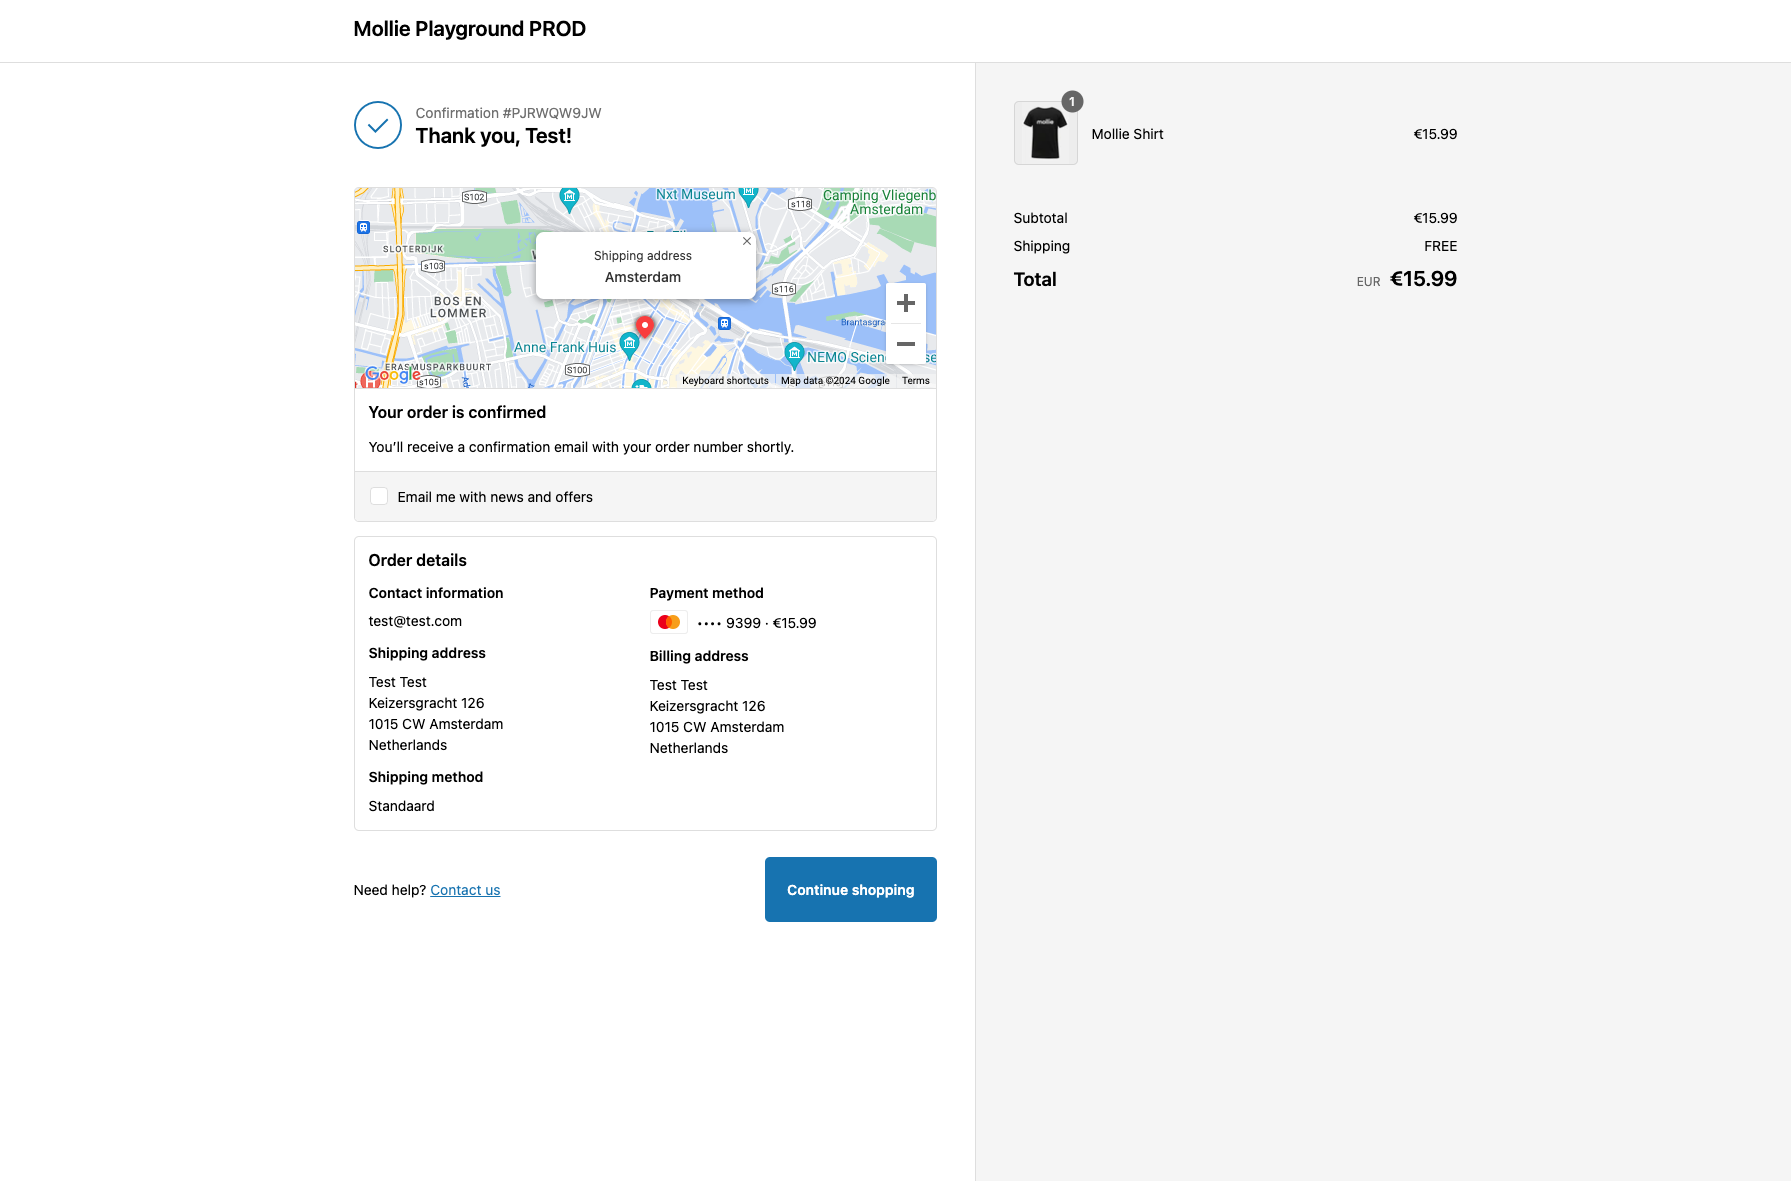
Task: Click the Mastercard payment icon
Action: 669,622
